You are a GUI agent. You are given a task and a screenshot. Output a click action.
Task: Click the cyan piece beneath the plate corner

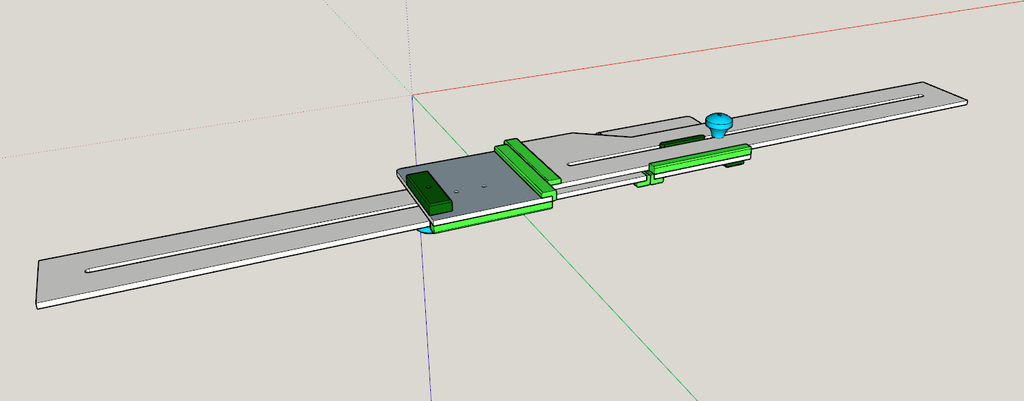click(424, 229)
